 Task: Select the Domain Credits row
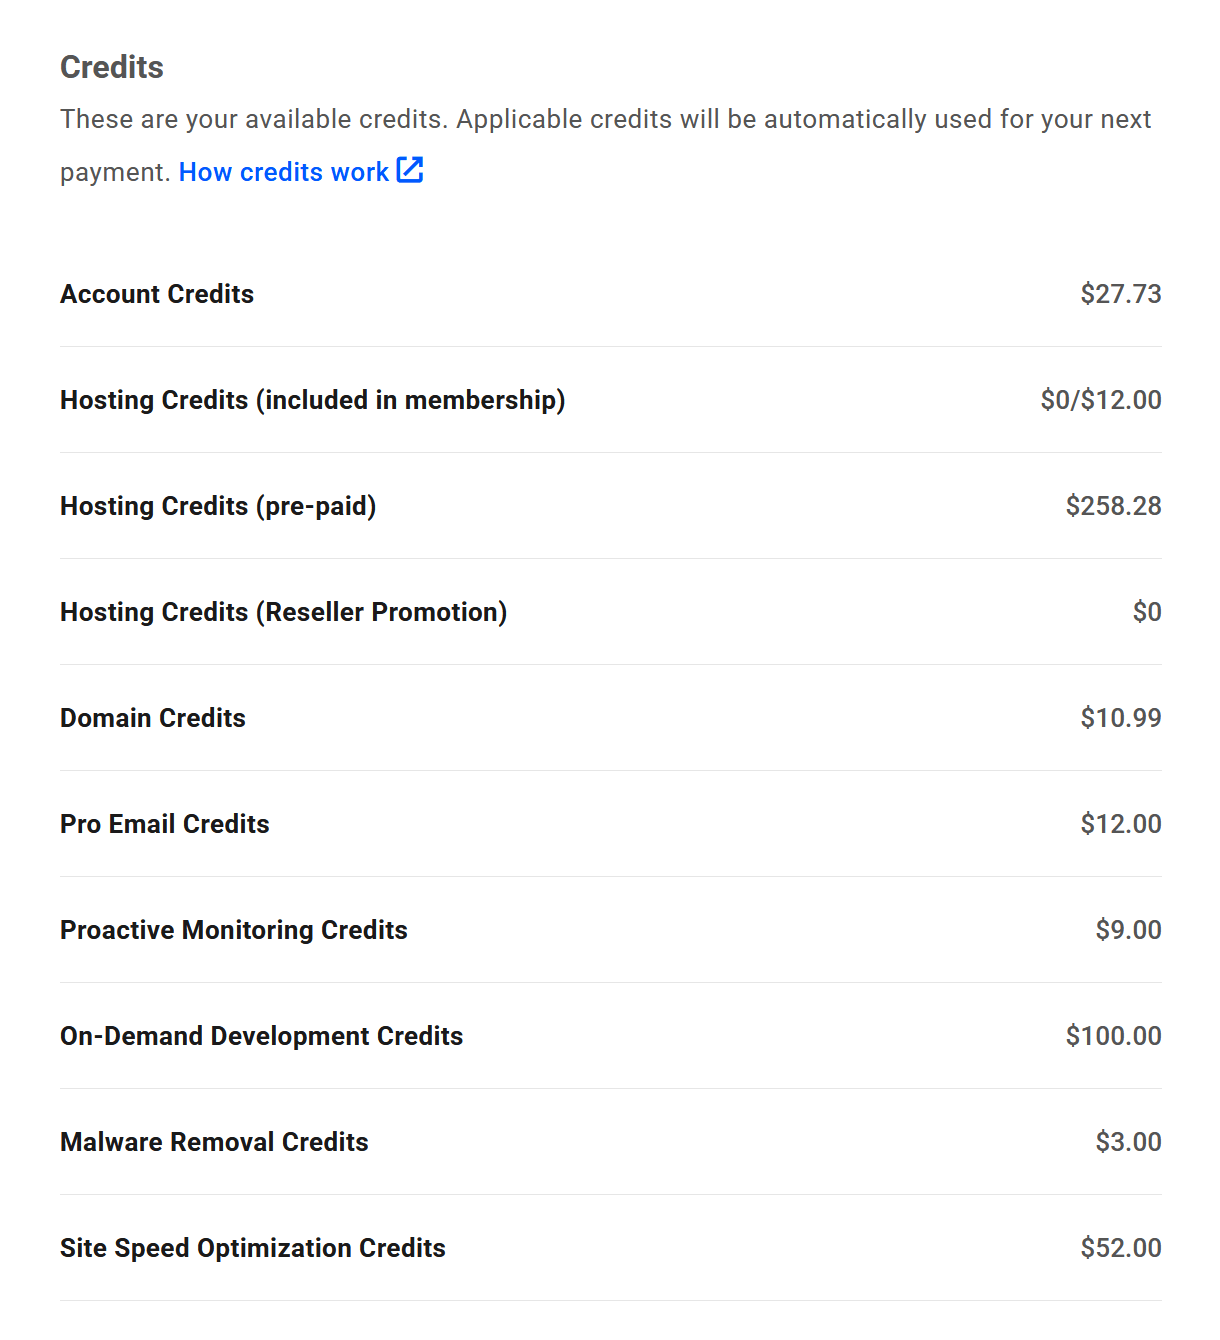[x=152, y=717]
